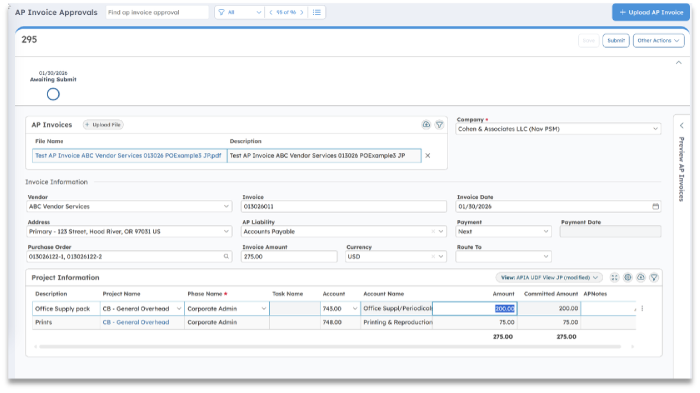Open Project Information grid settings icon
Image resolution: width=700 pixels, height=393 pixels.
(628, 277)
